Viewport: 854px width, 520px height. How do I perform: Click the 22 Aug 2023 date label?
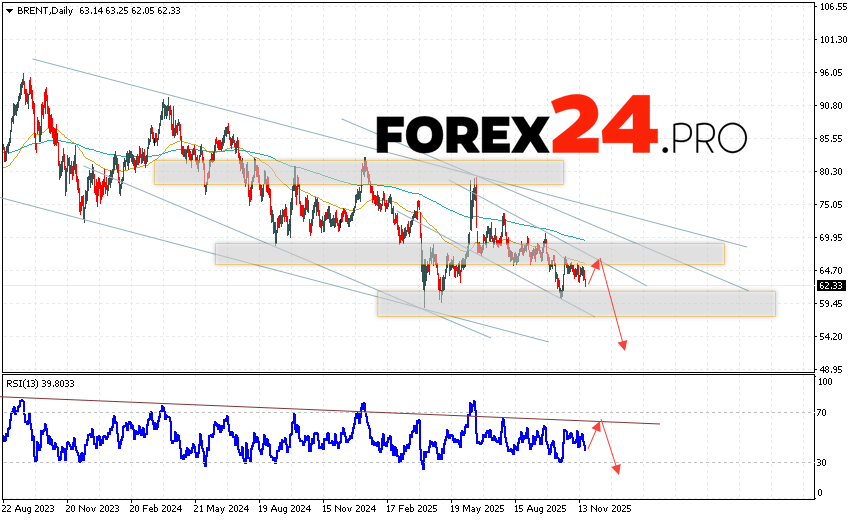29,508
